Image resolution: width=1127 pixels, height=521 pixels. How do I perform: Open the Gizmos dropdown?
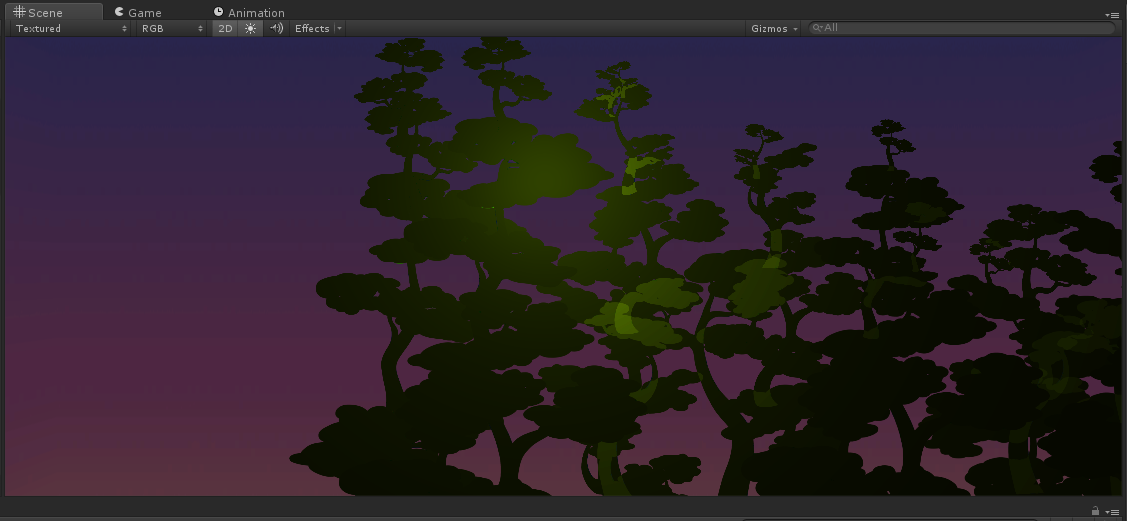(x=774, y=28)
